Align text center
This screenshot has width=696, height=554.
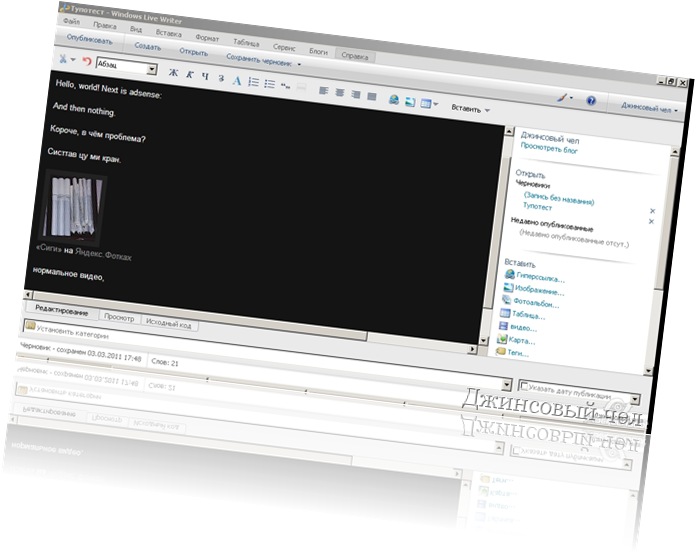340,92
